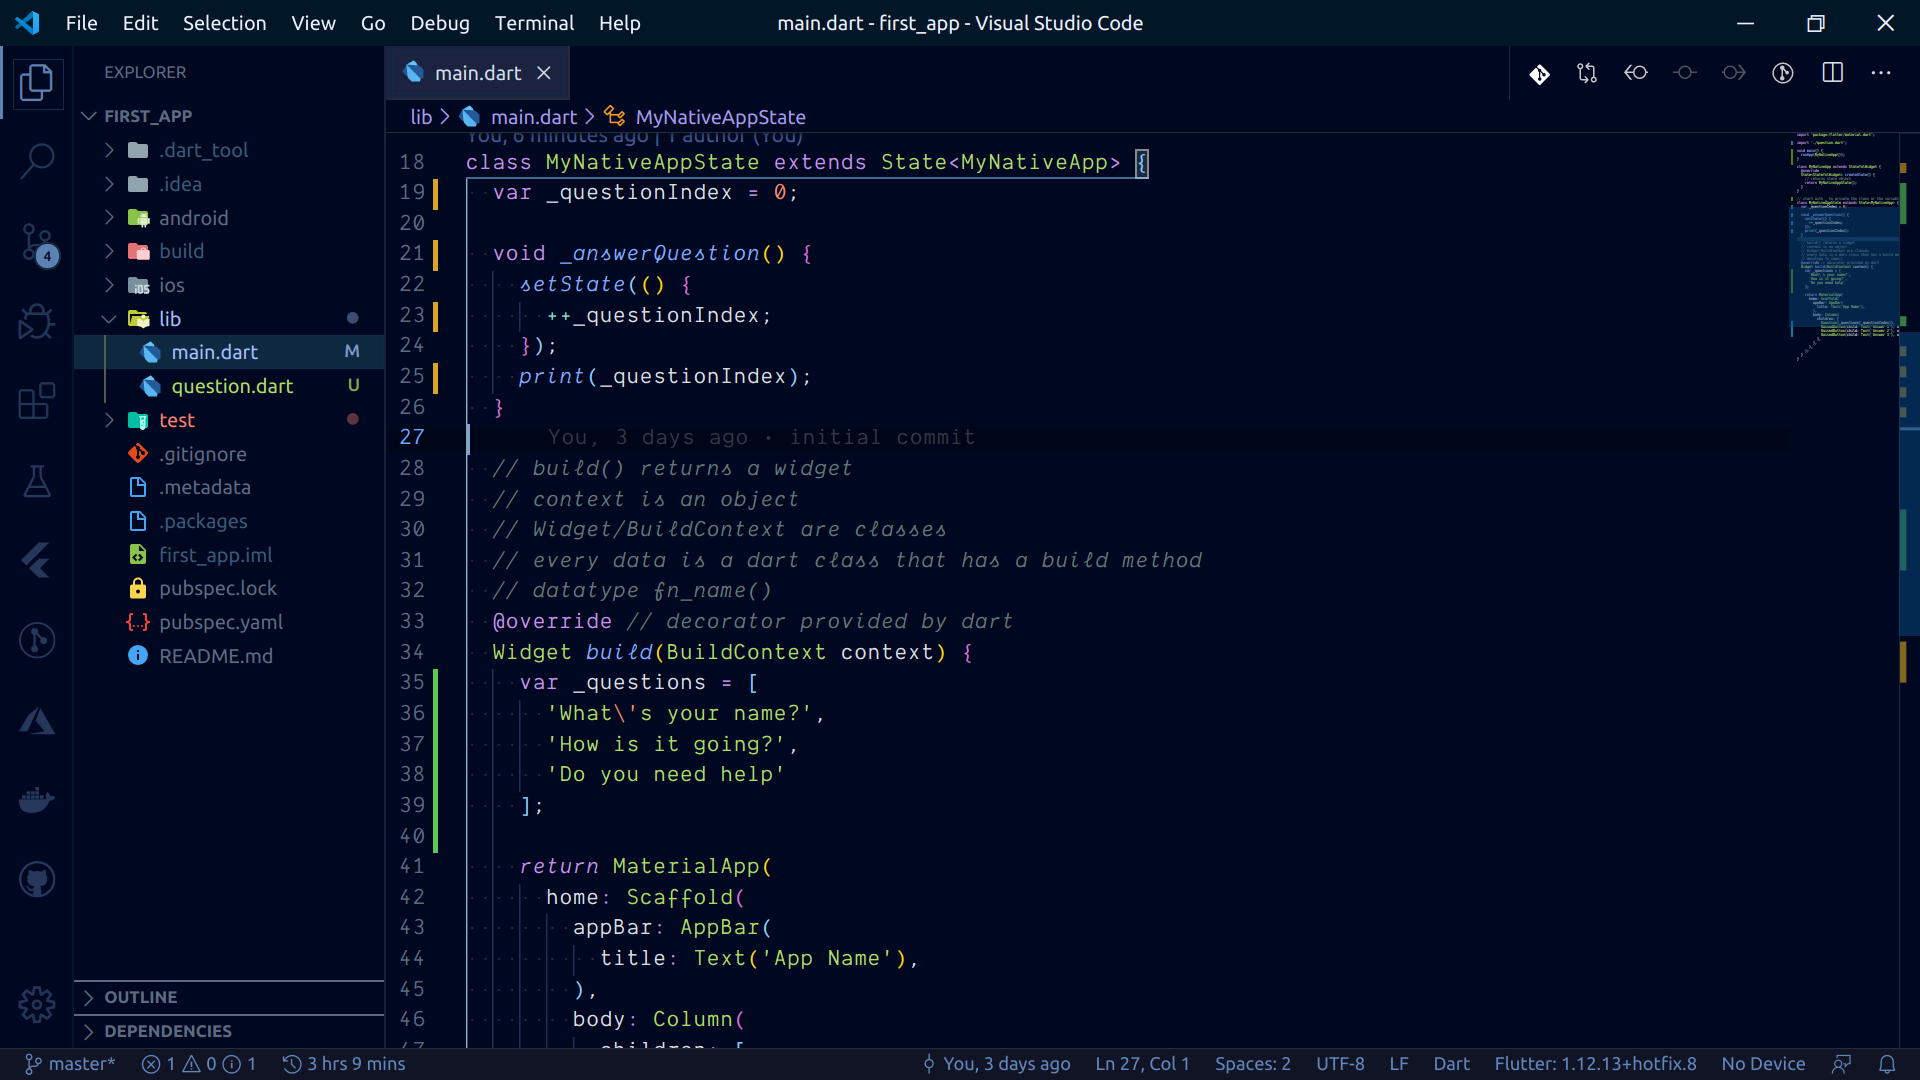Toggle the Test flask view
This screenshot has width=1920, height=1080.
coord(37,481)
